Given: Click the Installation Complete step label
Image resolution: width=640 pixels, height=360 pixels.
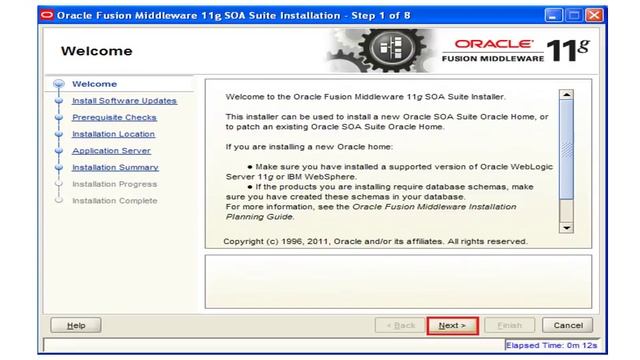Looking at the screenshot, I should pyautogui.click(x=115, y=201).
